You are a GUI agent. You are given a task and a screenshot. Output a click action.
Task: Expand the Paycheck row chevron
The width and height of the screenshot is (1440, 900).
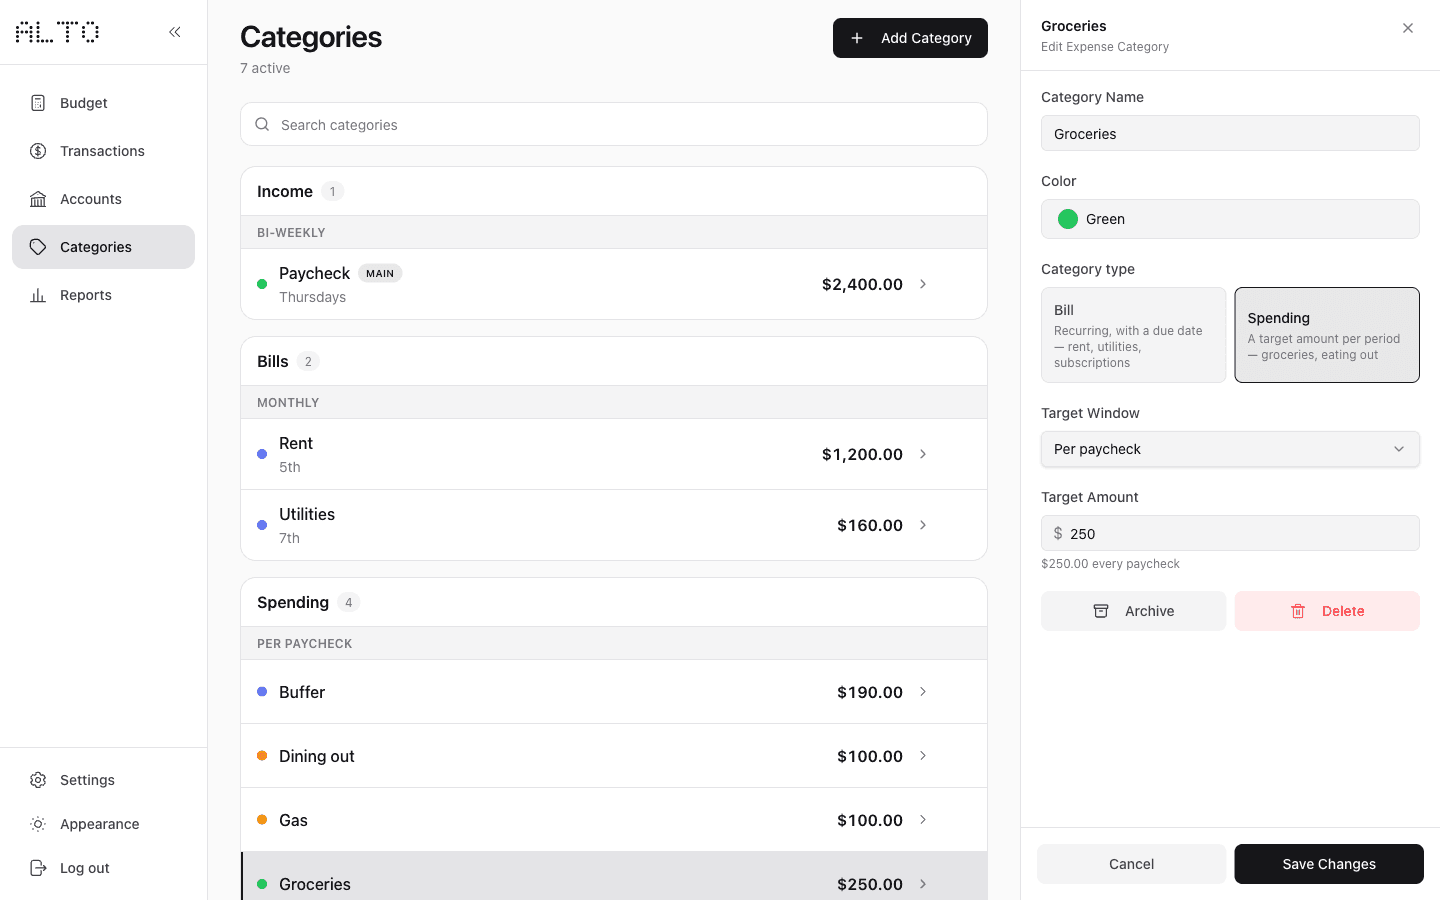click(923, 284)
